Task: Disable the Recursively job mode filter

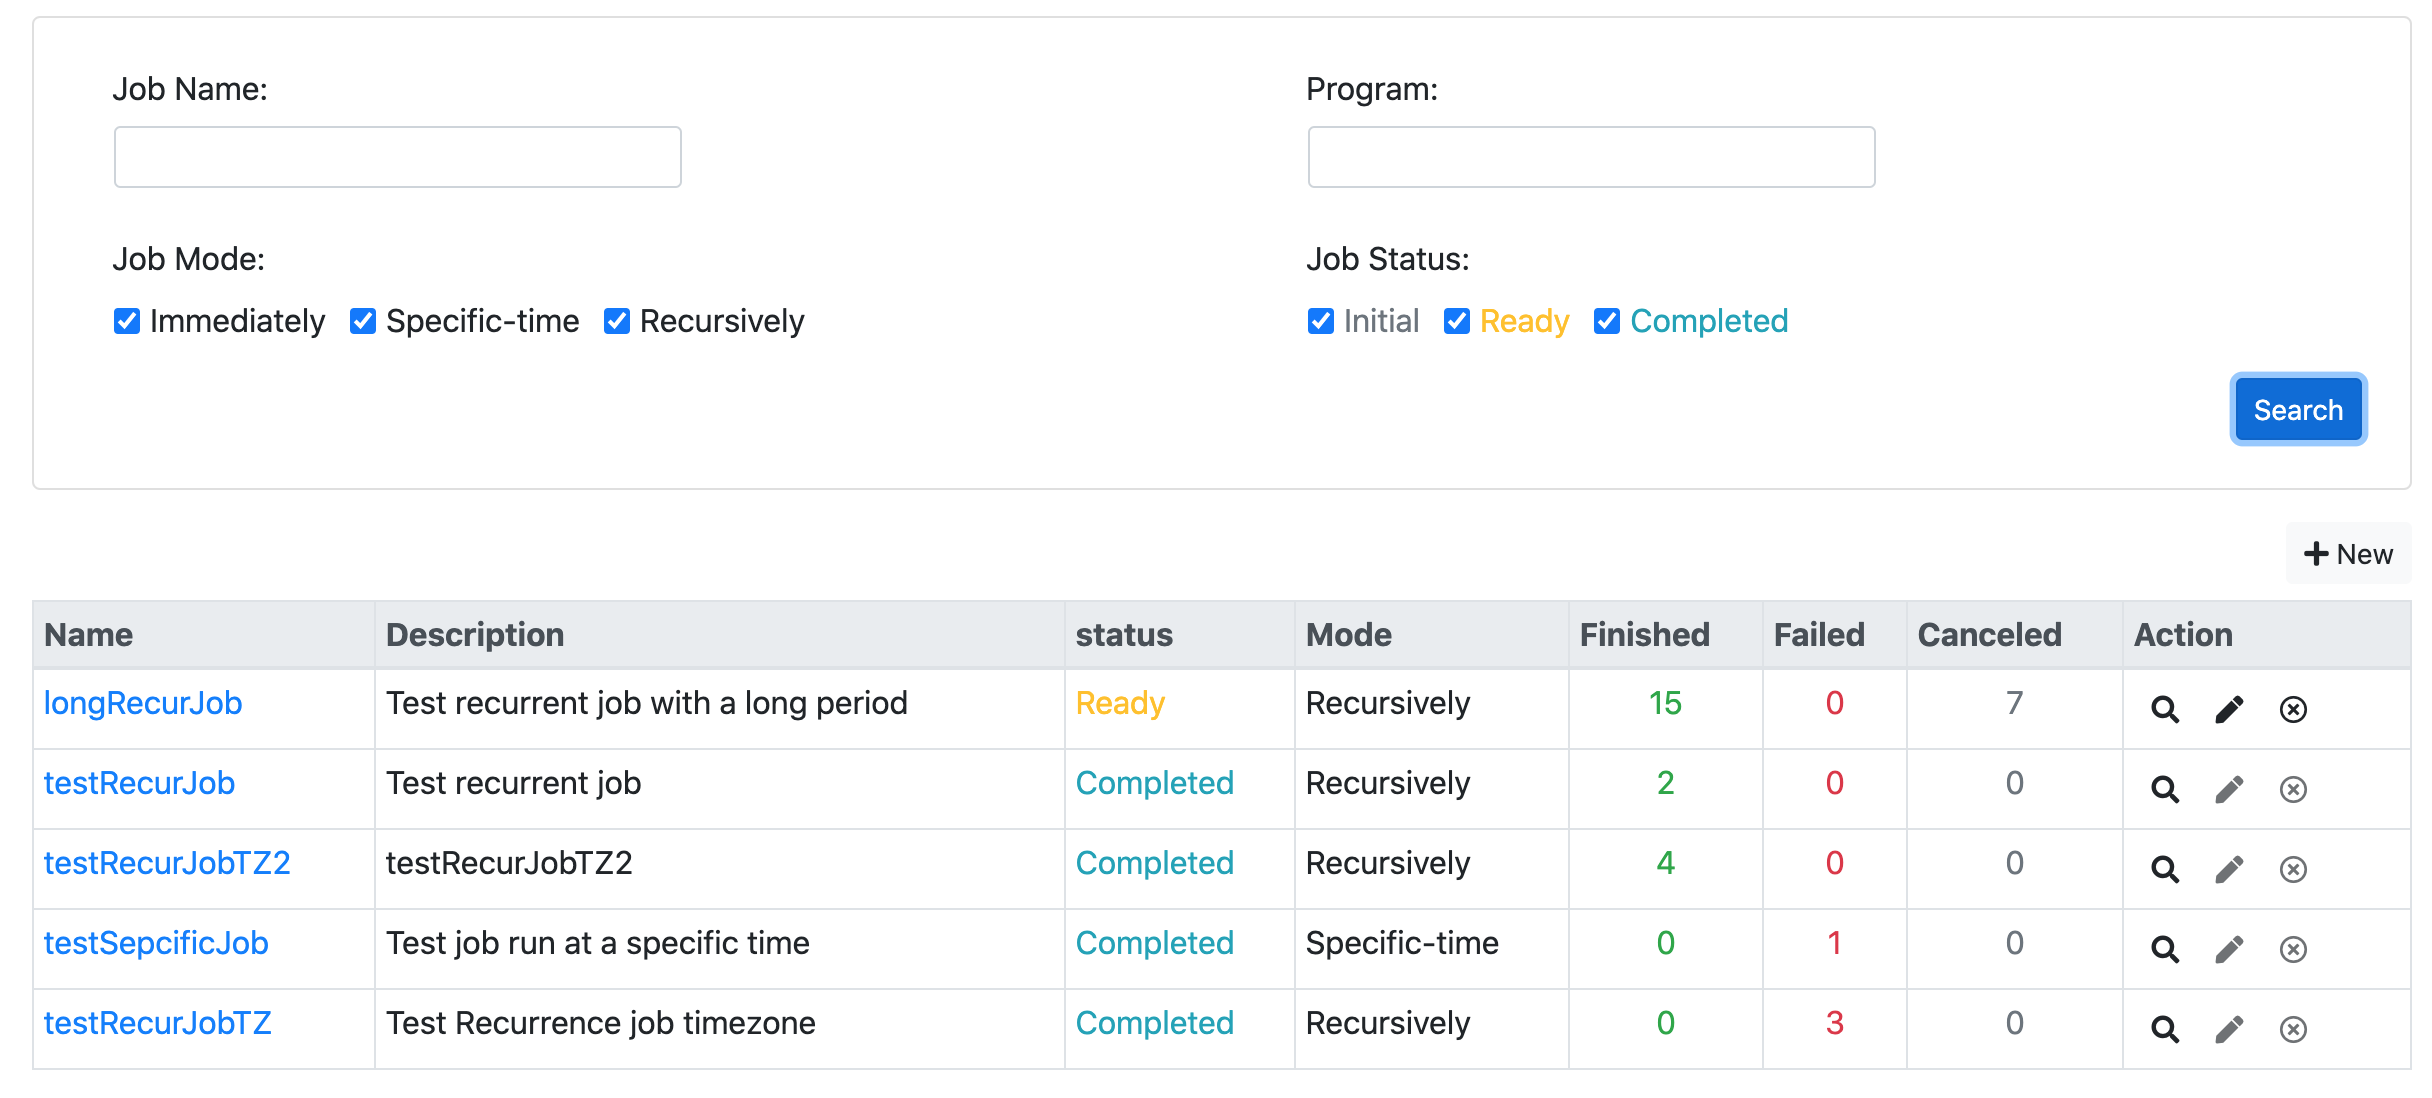Action: 617,321
